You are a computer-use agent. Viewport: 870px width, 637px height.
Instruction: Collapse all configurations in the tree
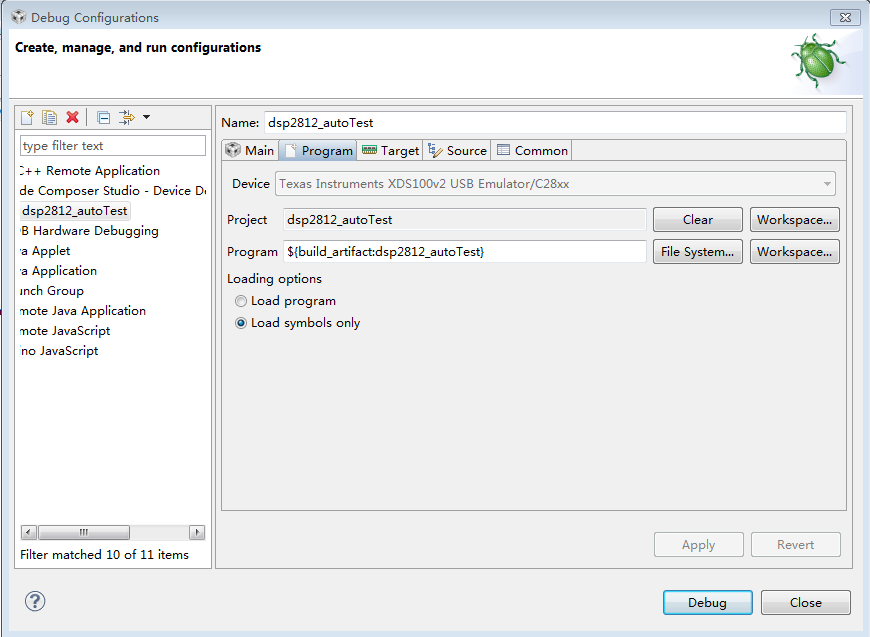(103, 118)
